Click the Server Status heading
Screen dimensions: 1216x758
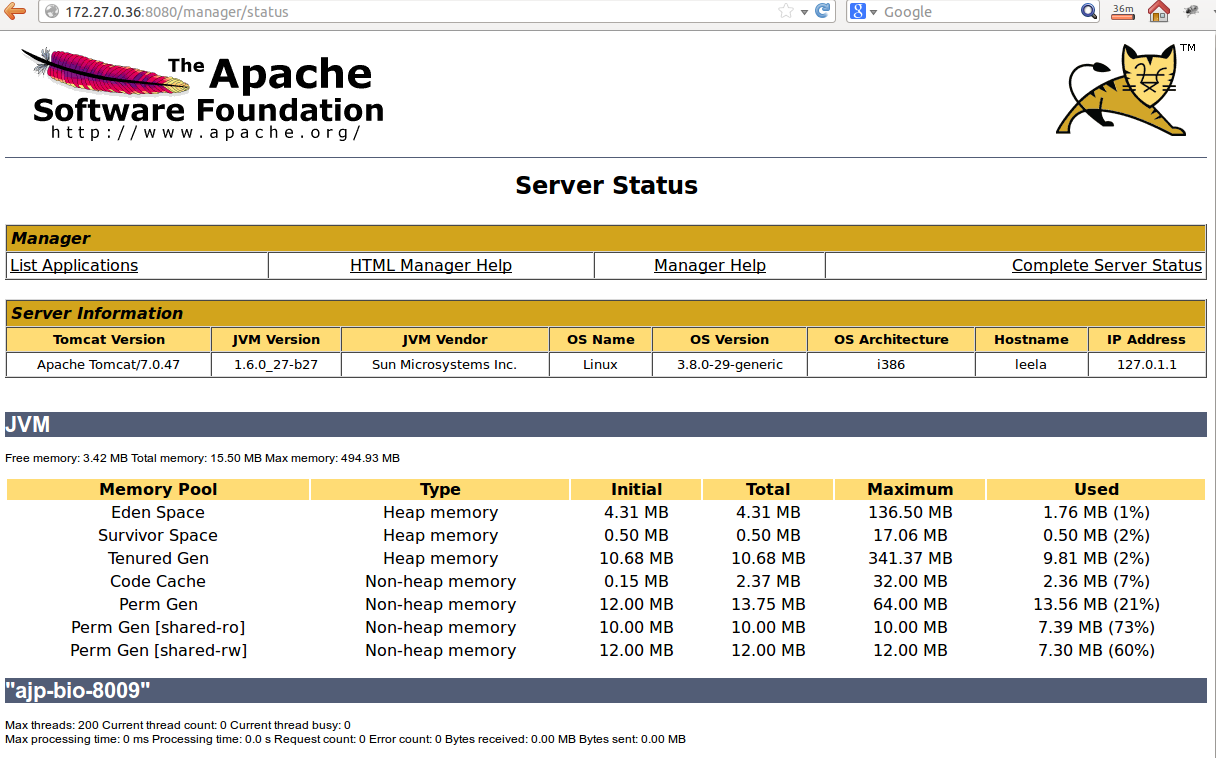pos(606,185)
